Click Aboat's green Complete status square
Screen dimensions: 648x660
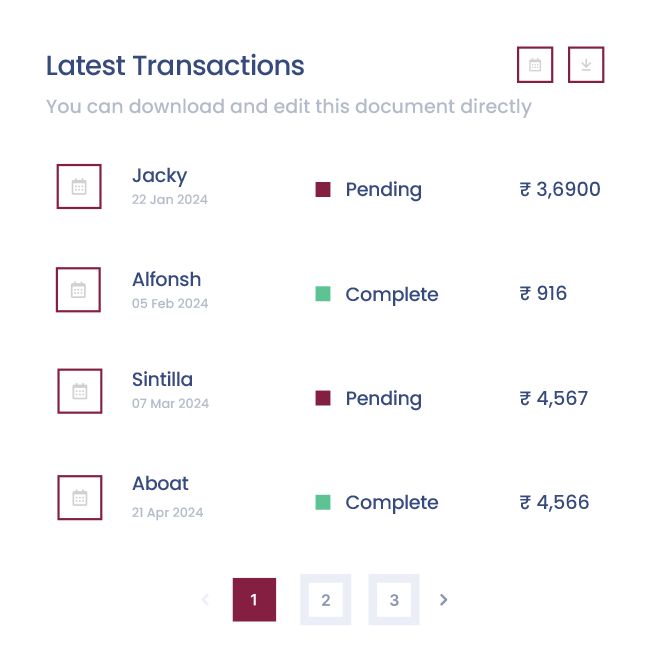[x=323, y=502]
